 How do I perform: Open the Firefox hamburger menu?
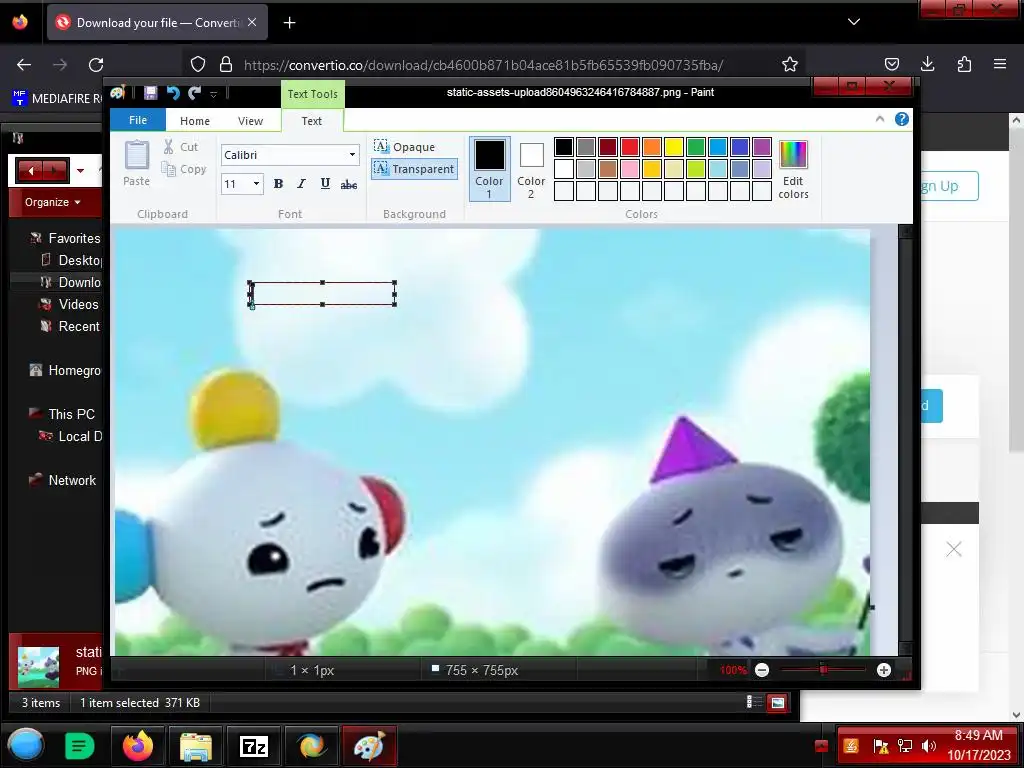click(x=1000, y=64)
